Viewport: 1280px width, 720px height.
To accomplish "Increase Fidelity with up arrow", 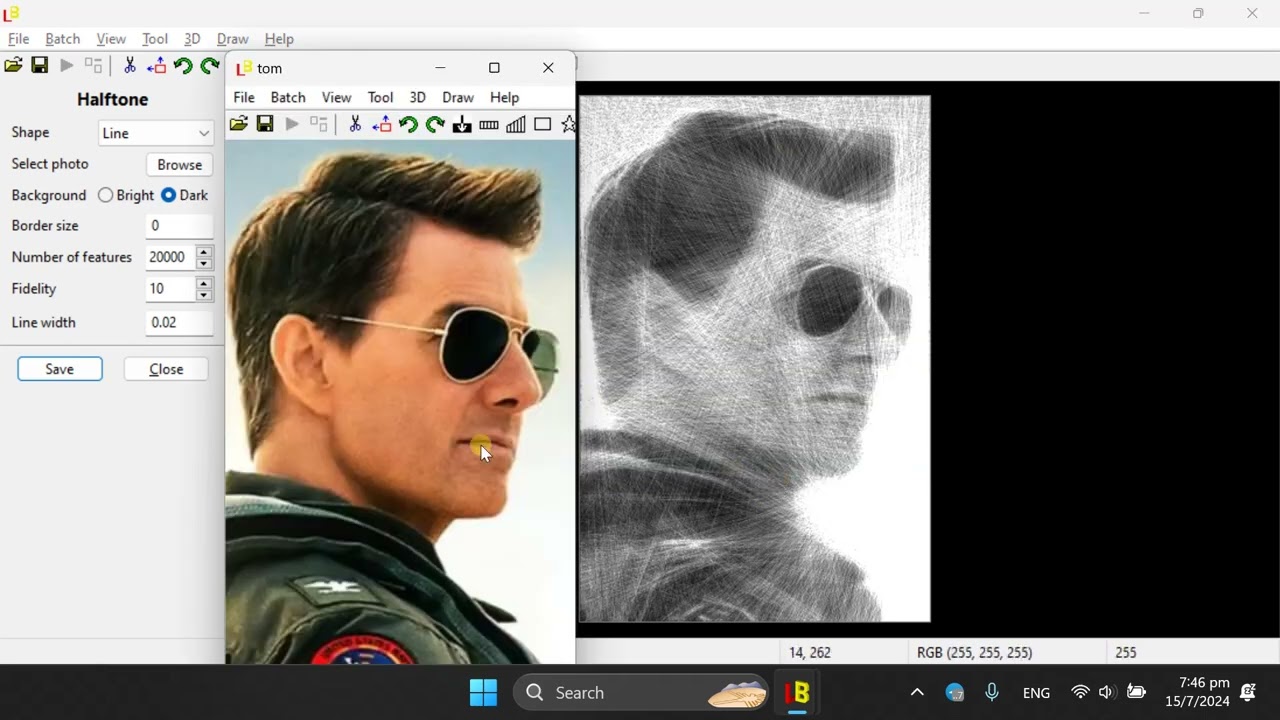I will click(204, 283).
